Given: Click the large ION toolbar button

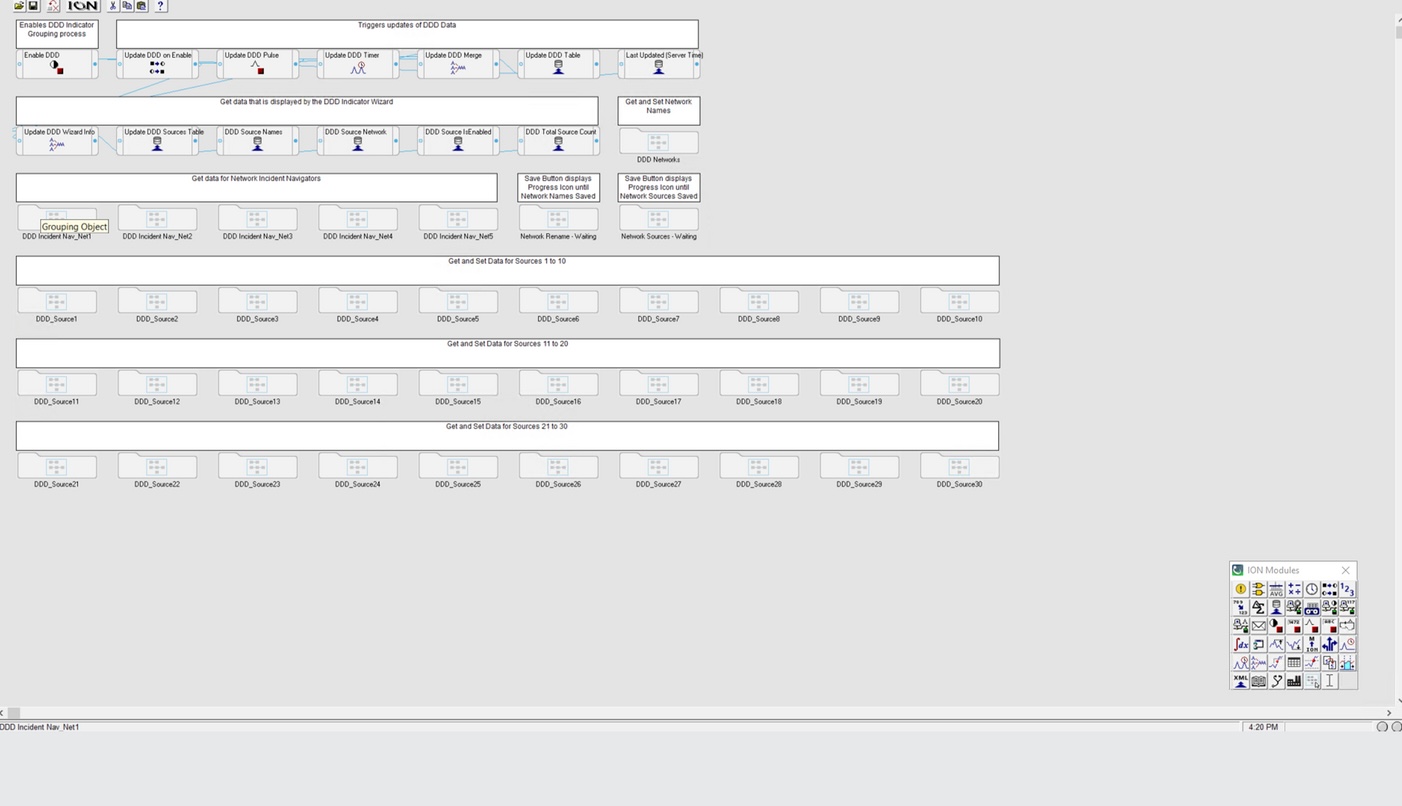Looking at the screenshot, I should (x=83, y=6).
